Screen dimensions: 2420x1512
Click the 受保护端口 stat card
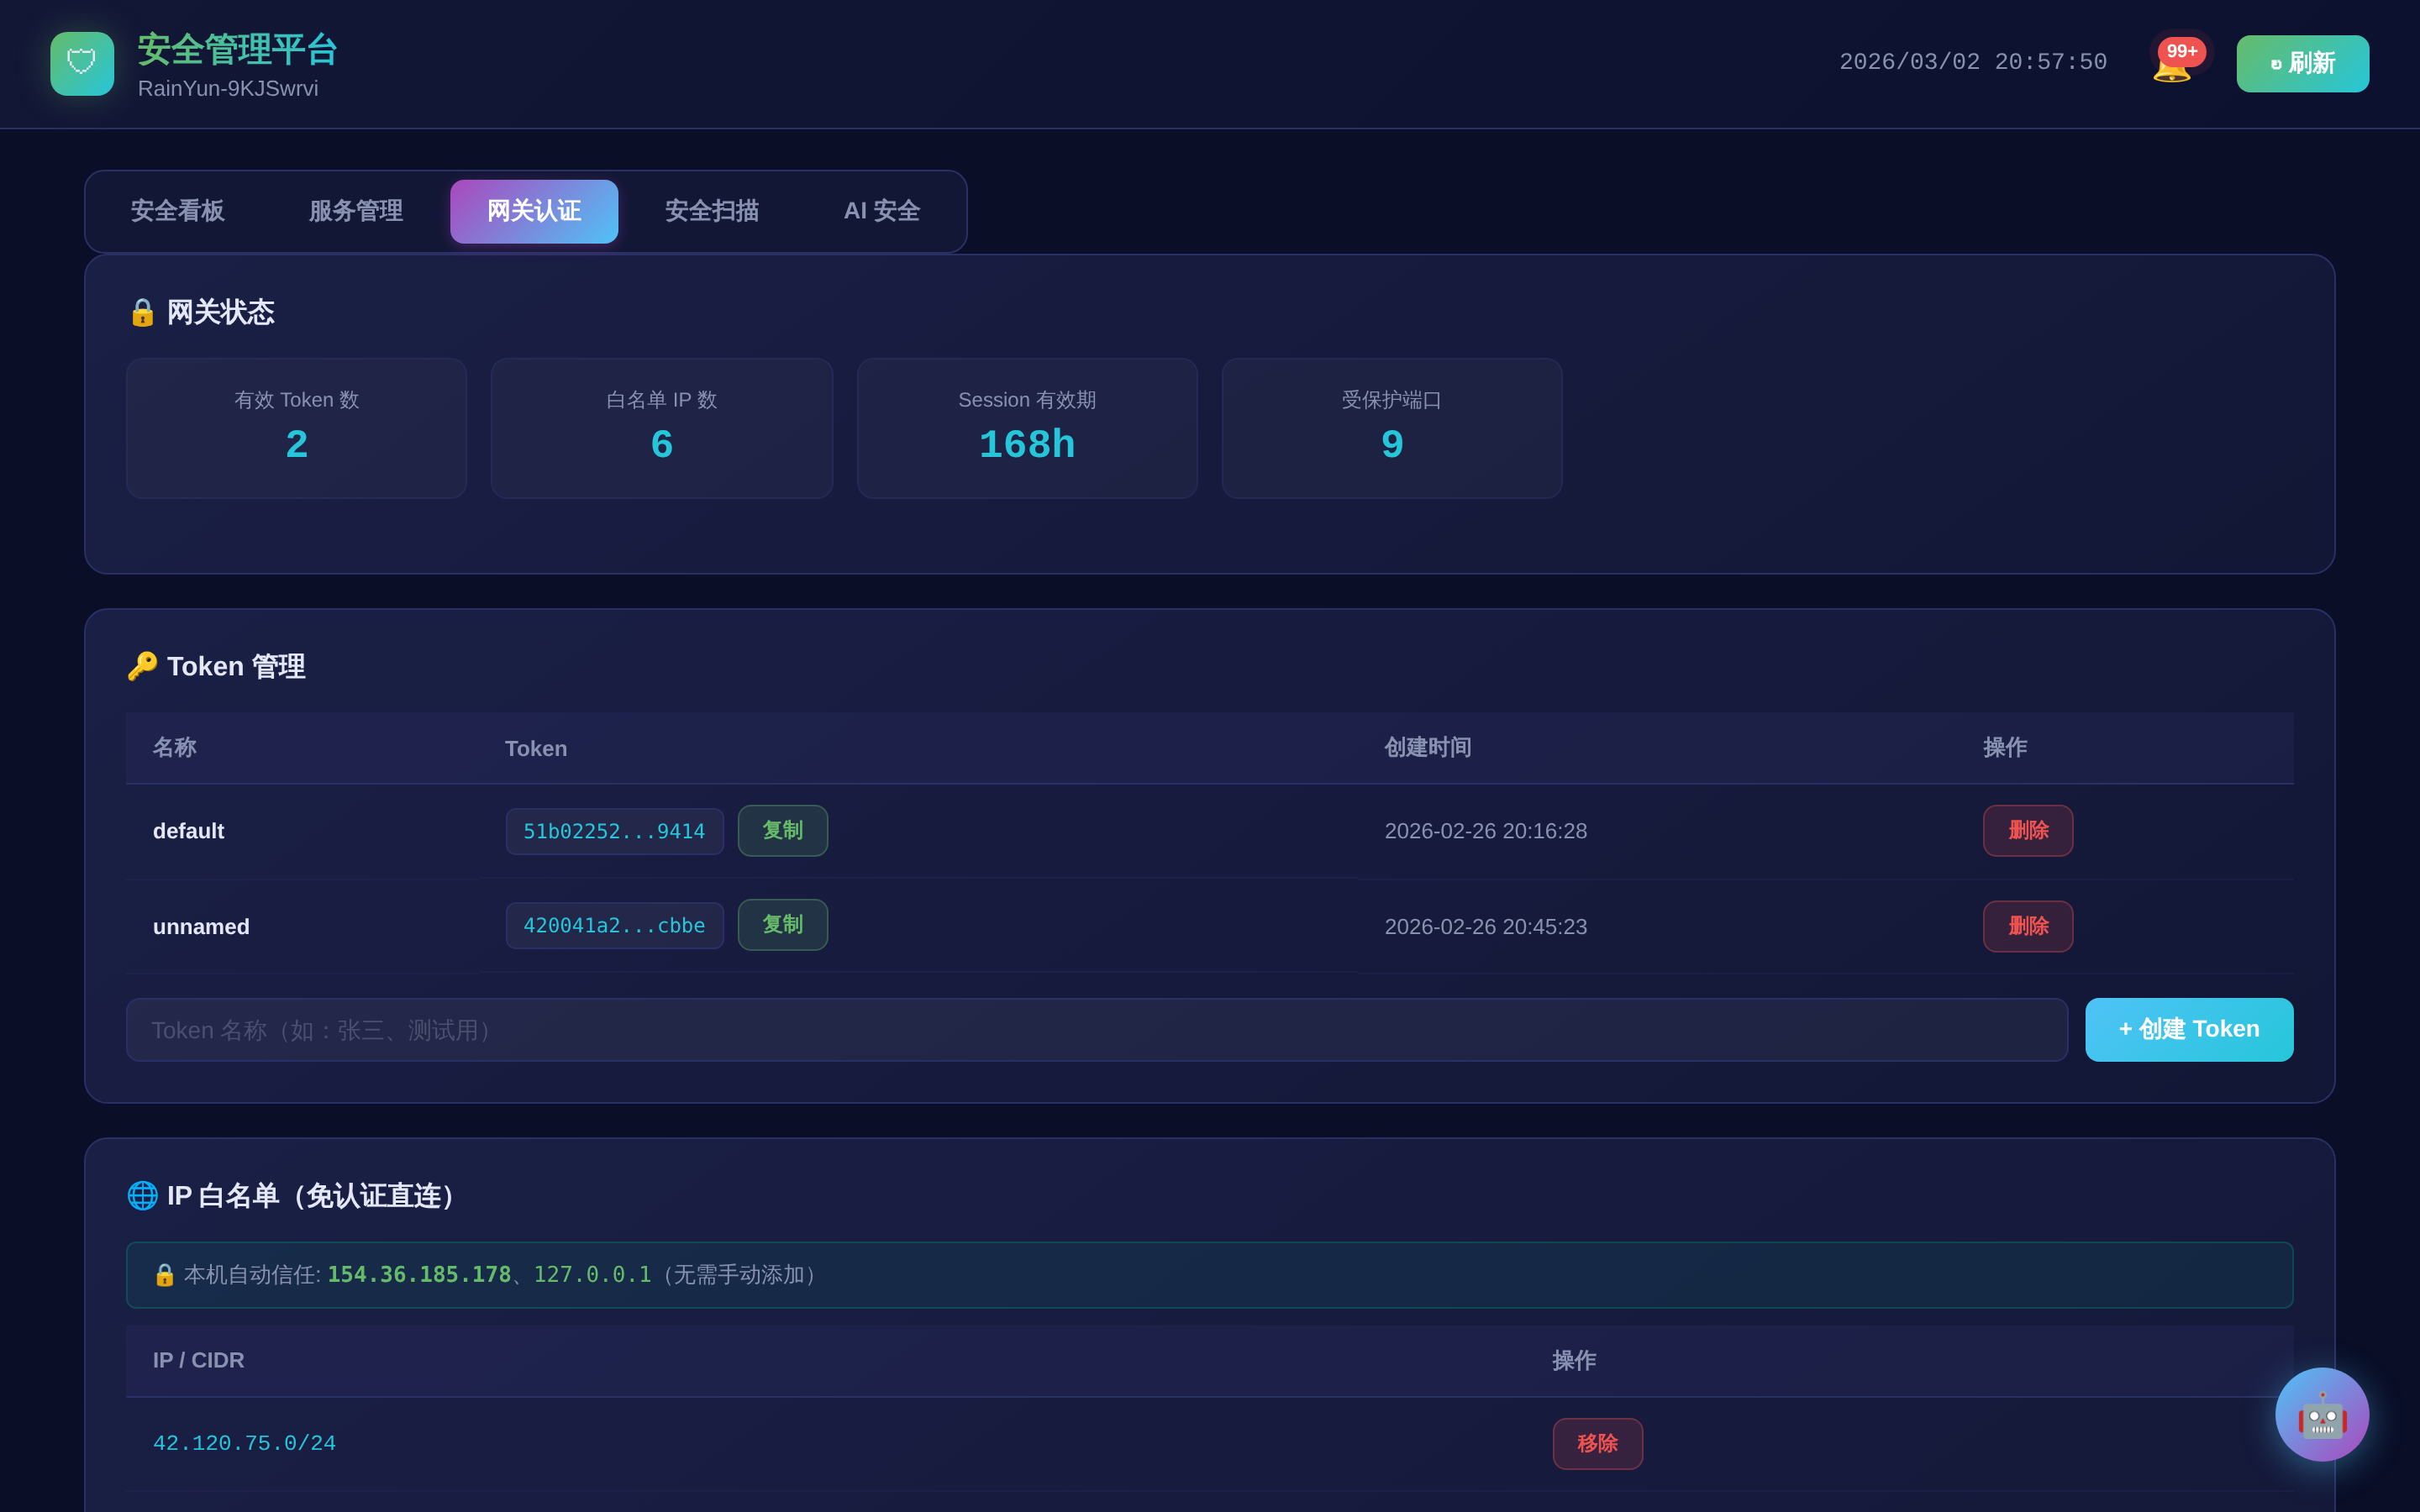1391,428
